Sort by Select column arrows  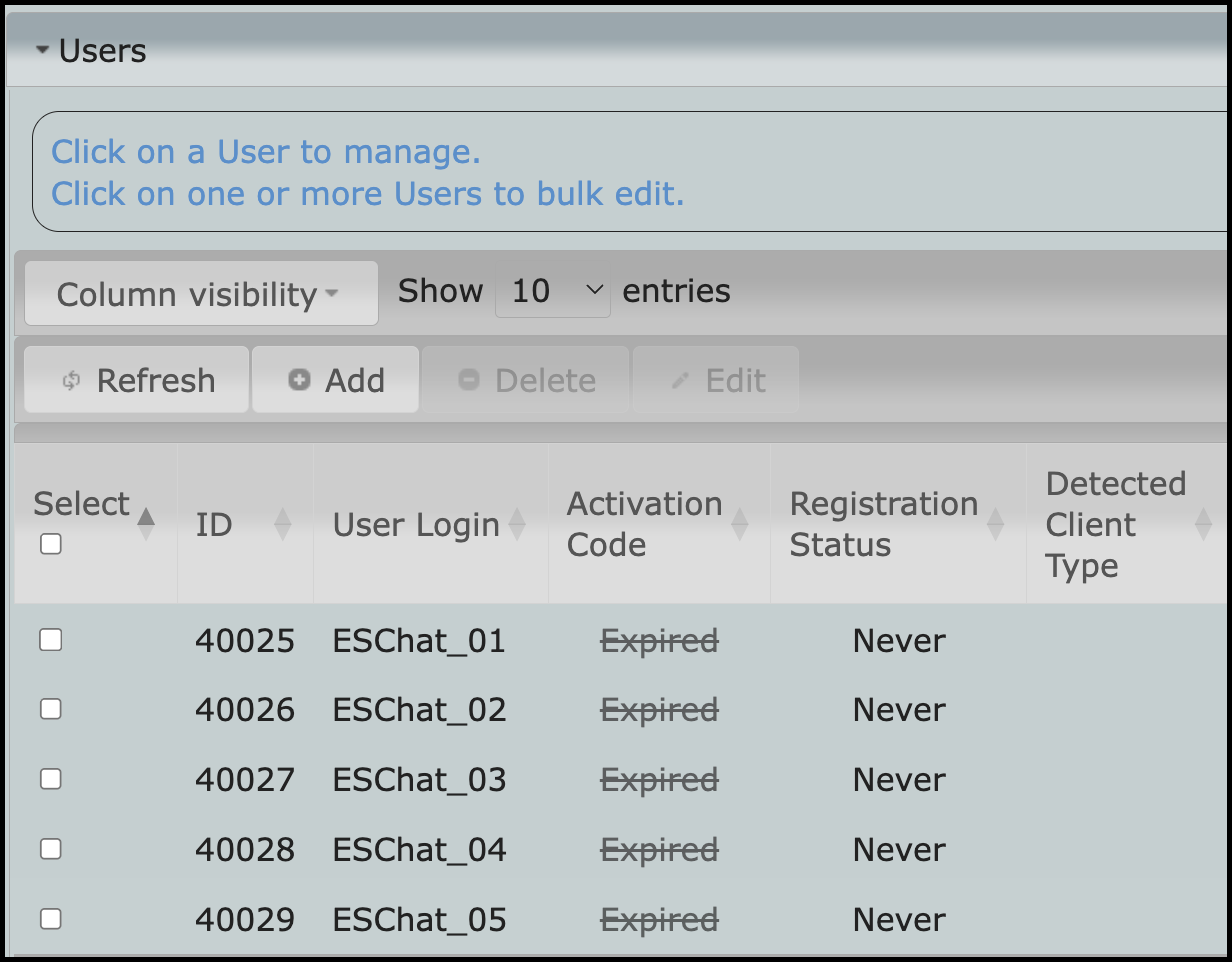pyautogui.click(x=146, y=524)
